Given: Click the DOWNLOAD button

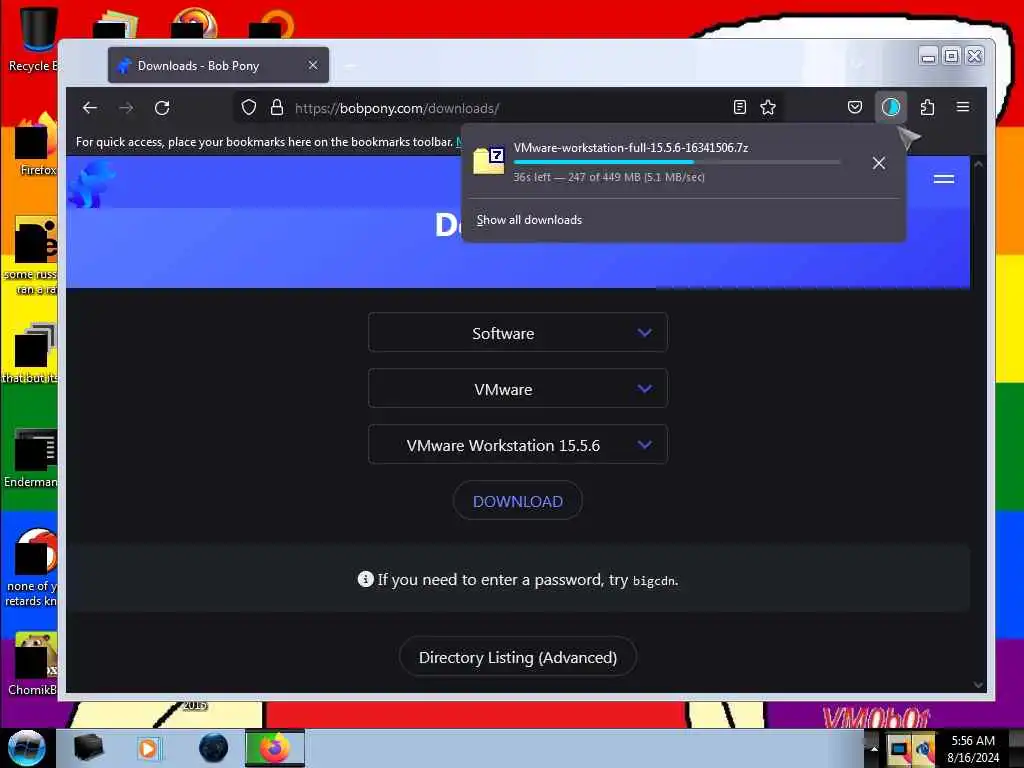Looking at the screenshot, I should click(518, 501).
